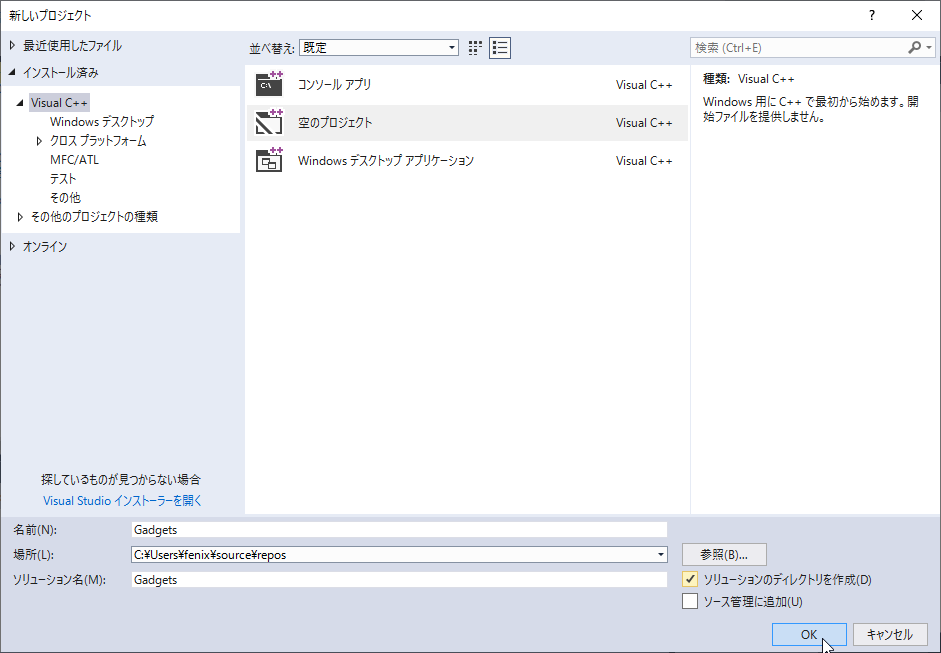Open the 場所 path dropdown
This screenshot has height=653, width=941.
pos(660,554)
